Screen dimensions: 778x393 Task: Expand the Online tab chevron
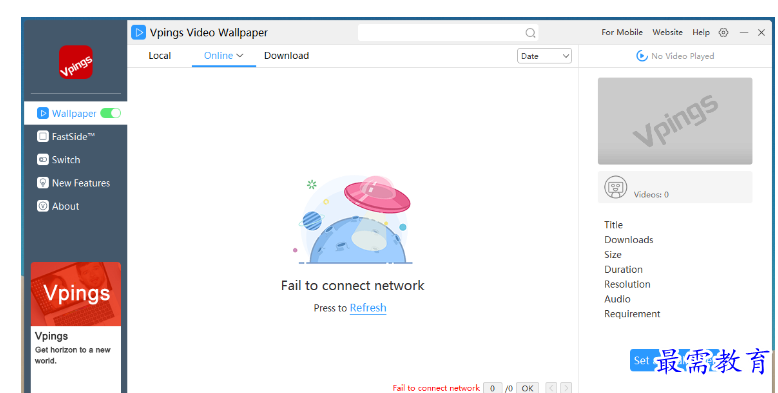(240, 56)
